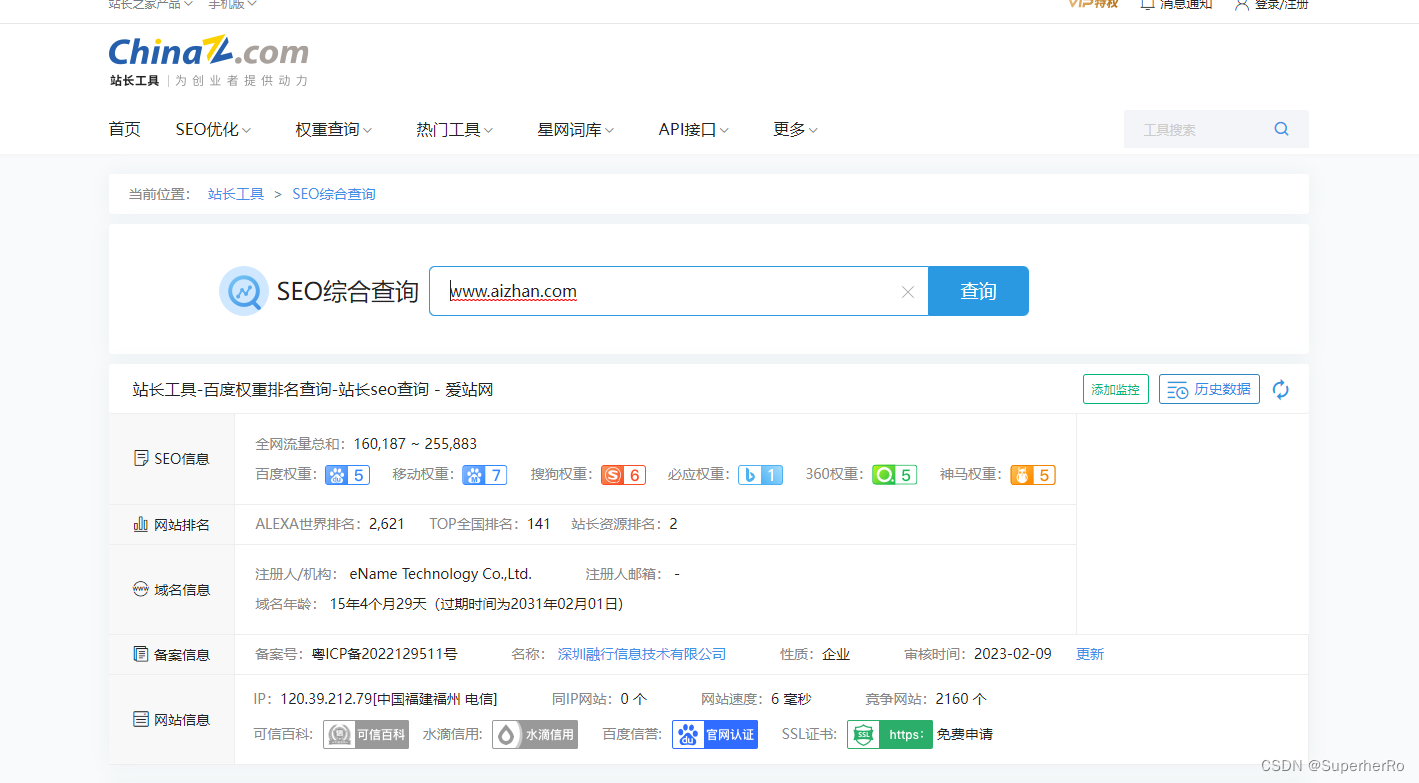Click the IP address 120.39.212.79
This screenshot has height=783, width=1419.
[326, 699]
